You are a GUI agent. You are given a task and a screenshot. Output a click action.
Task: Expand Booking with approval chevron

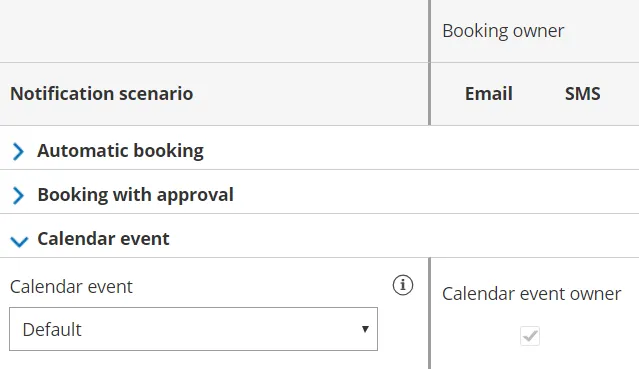click(x=18, y=195)
